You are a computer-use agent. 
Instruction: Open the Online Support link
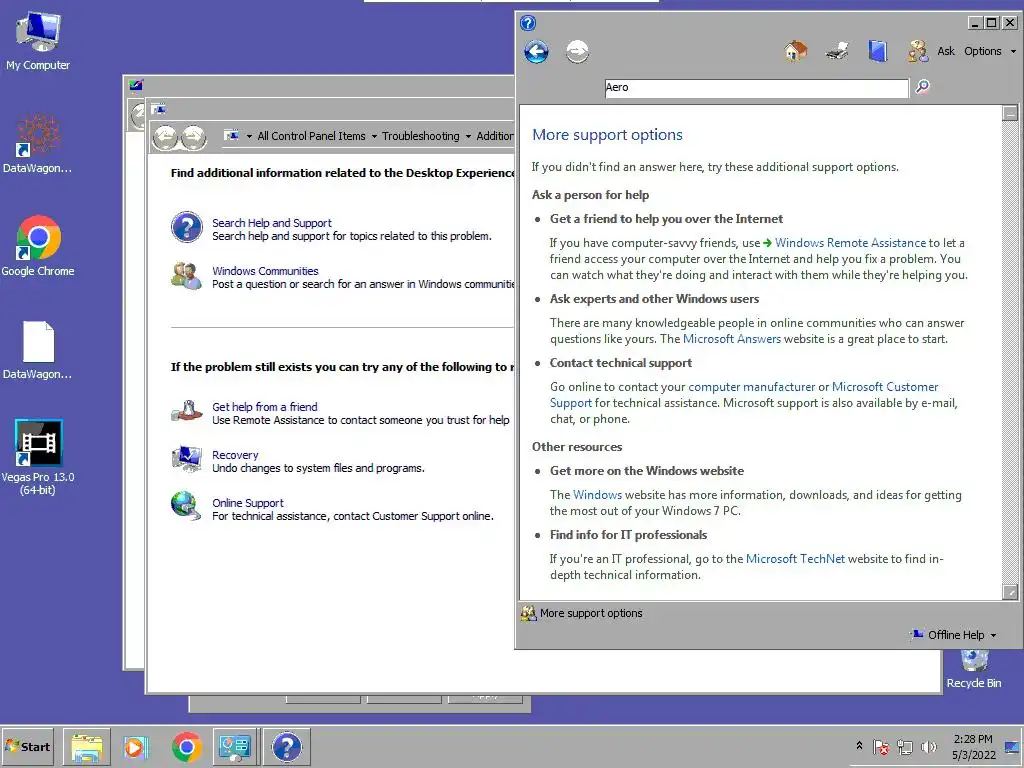pyautogui.click(x=248, y=503)
